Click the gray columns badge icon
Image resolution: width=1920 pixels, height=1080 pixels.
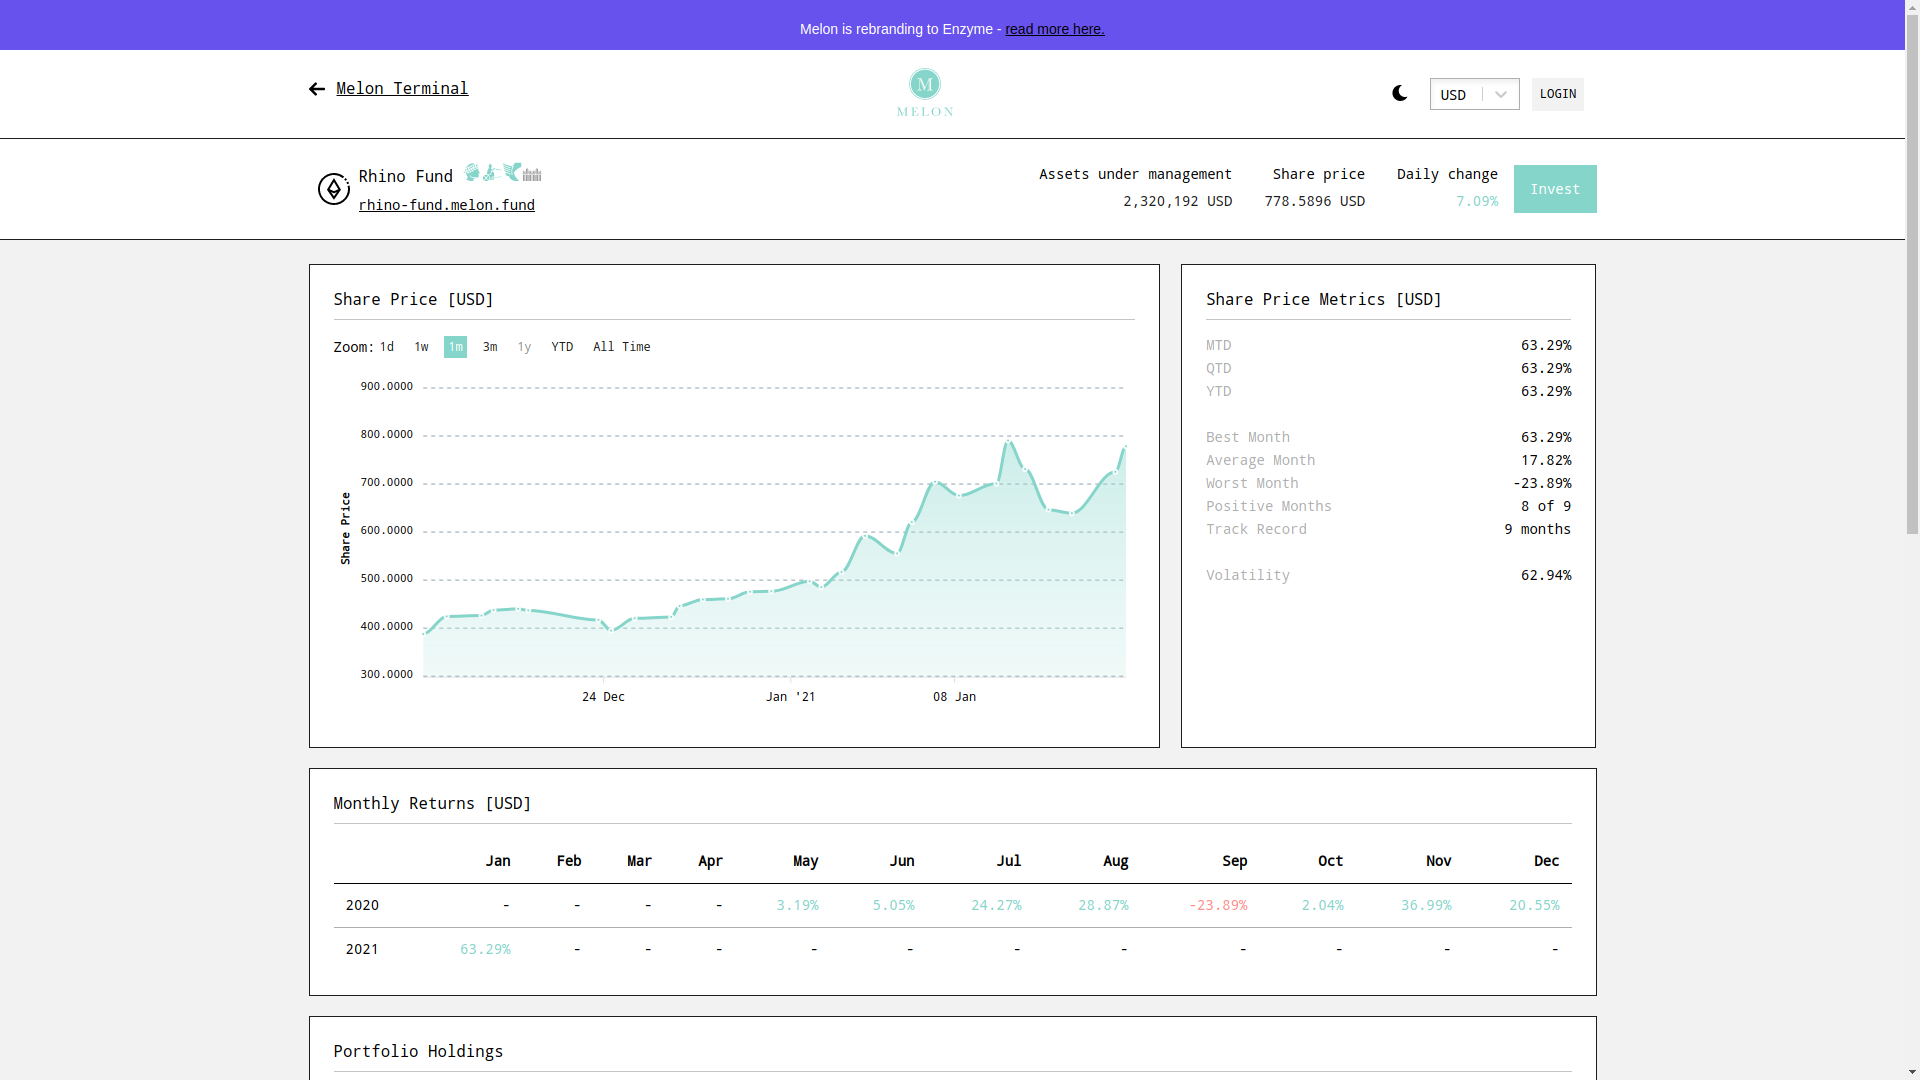[532, 175]
